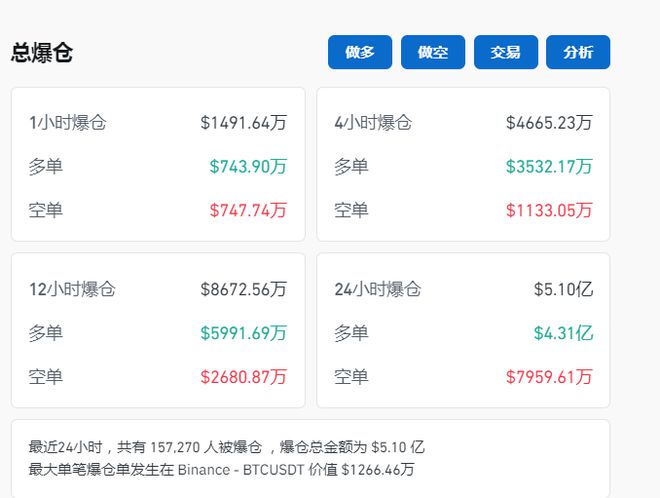Click the 4-hour total $4665.23万

point(549,123)
